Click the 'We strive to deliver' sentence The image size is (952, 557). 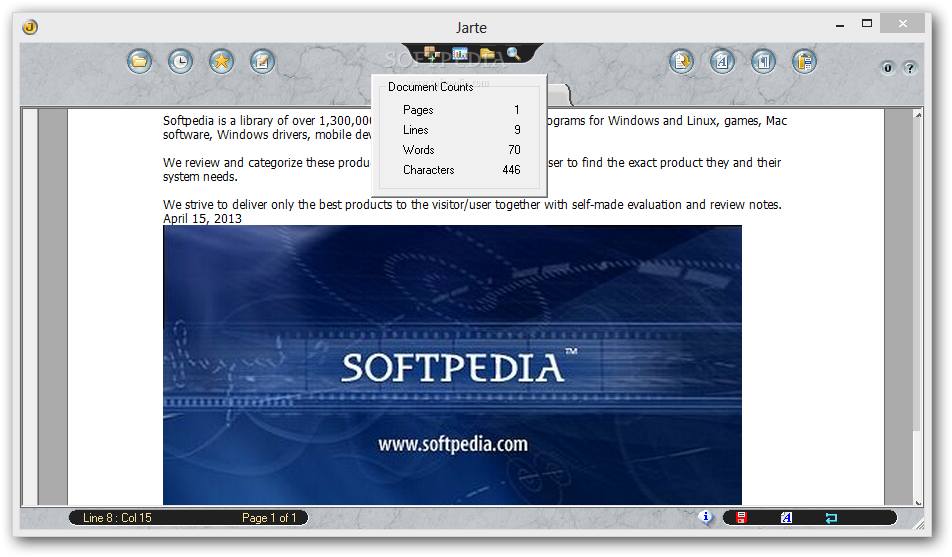472,205
